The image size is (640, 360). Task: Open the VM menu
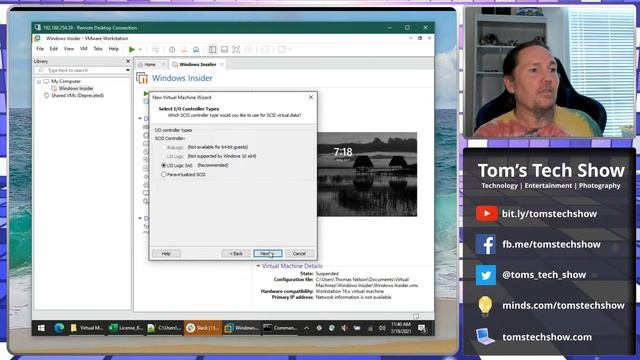point(84,49)
